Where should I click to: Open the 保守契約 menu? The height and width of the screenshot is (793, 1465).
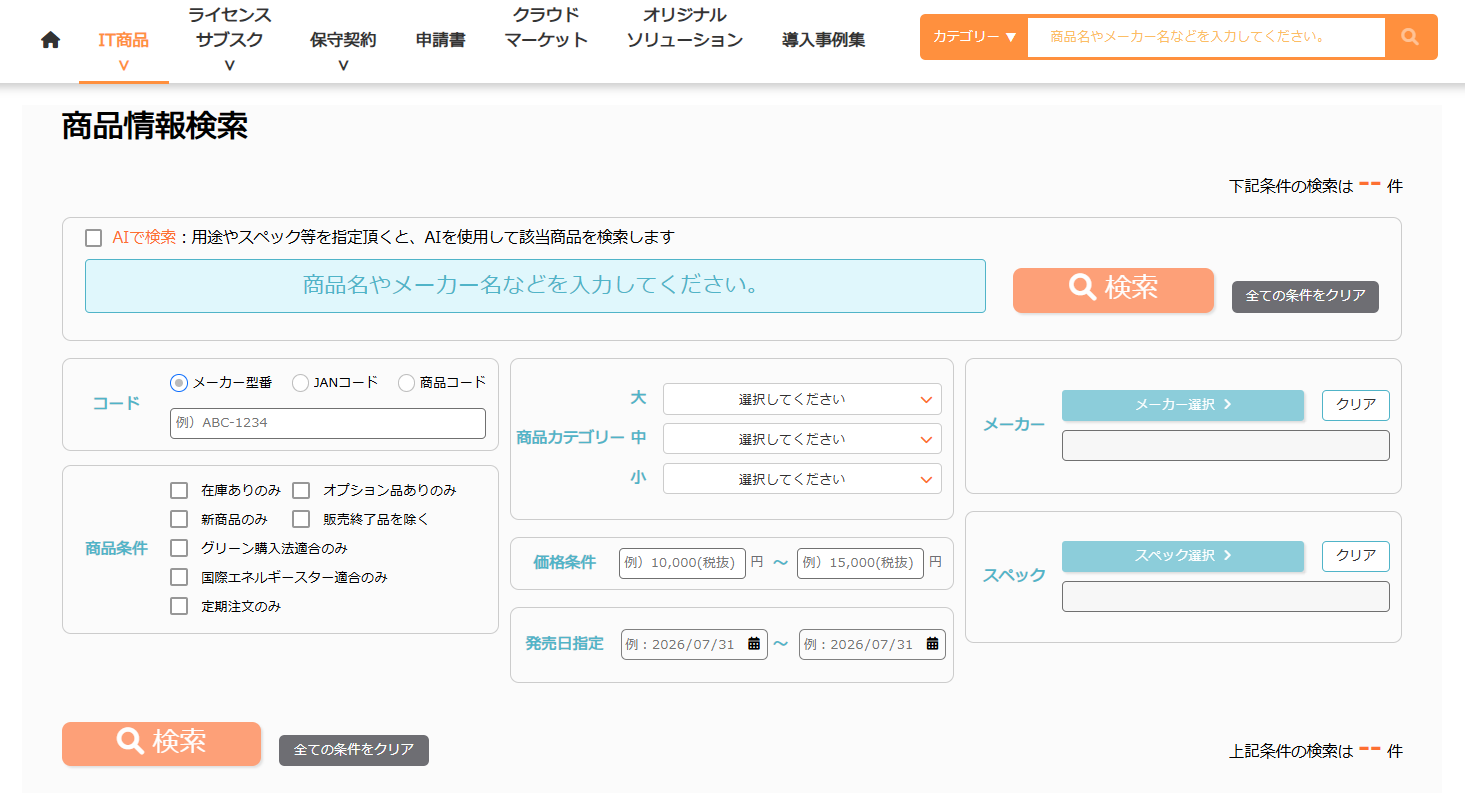tap(343, 40)
